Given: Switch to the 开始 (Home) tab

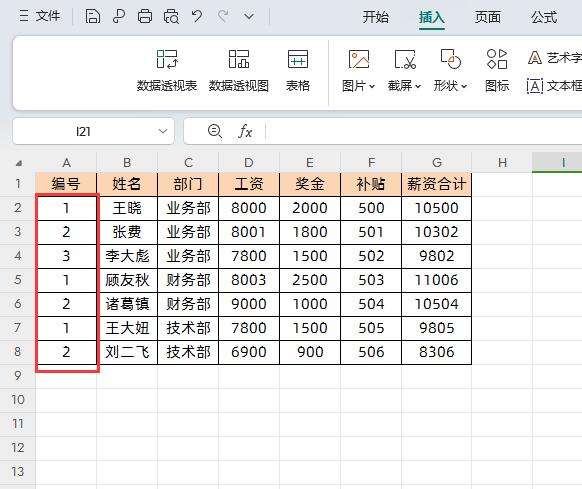Looking at the screenshot, I should 376,17.
